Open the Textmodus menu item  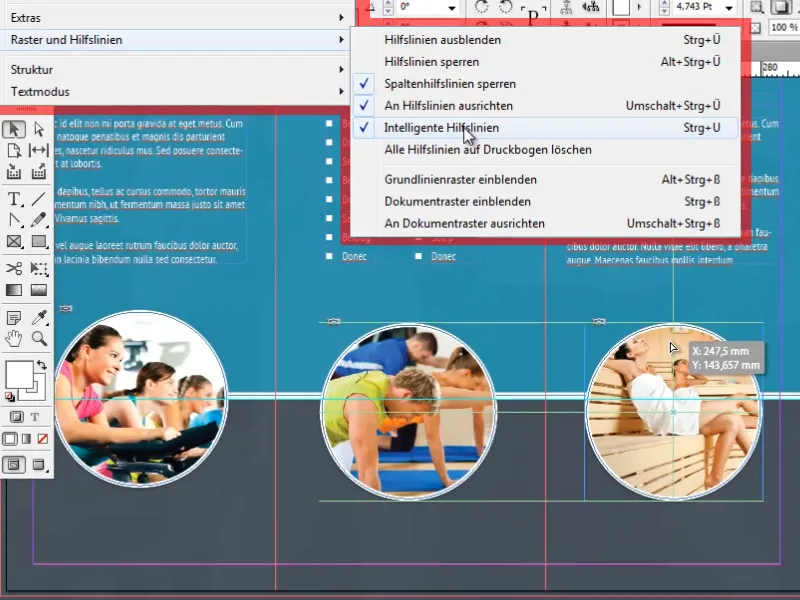coord(176,92)
